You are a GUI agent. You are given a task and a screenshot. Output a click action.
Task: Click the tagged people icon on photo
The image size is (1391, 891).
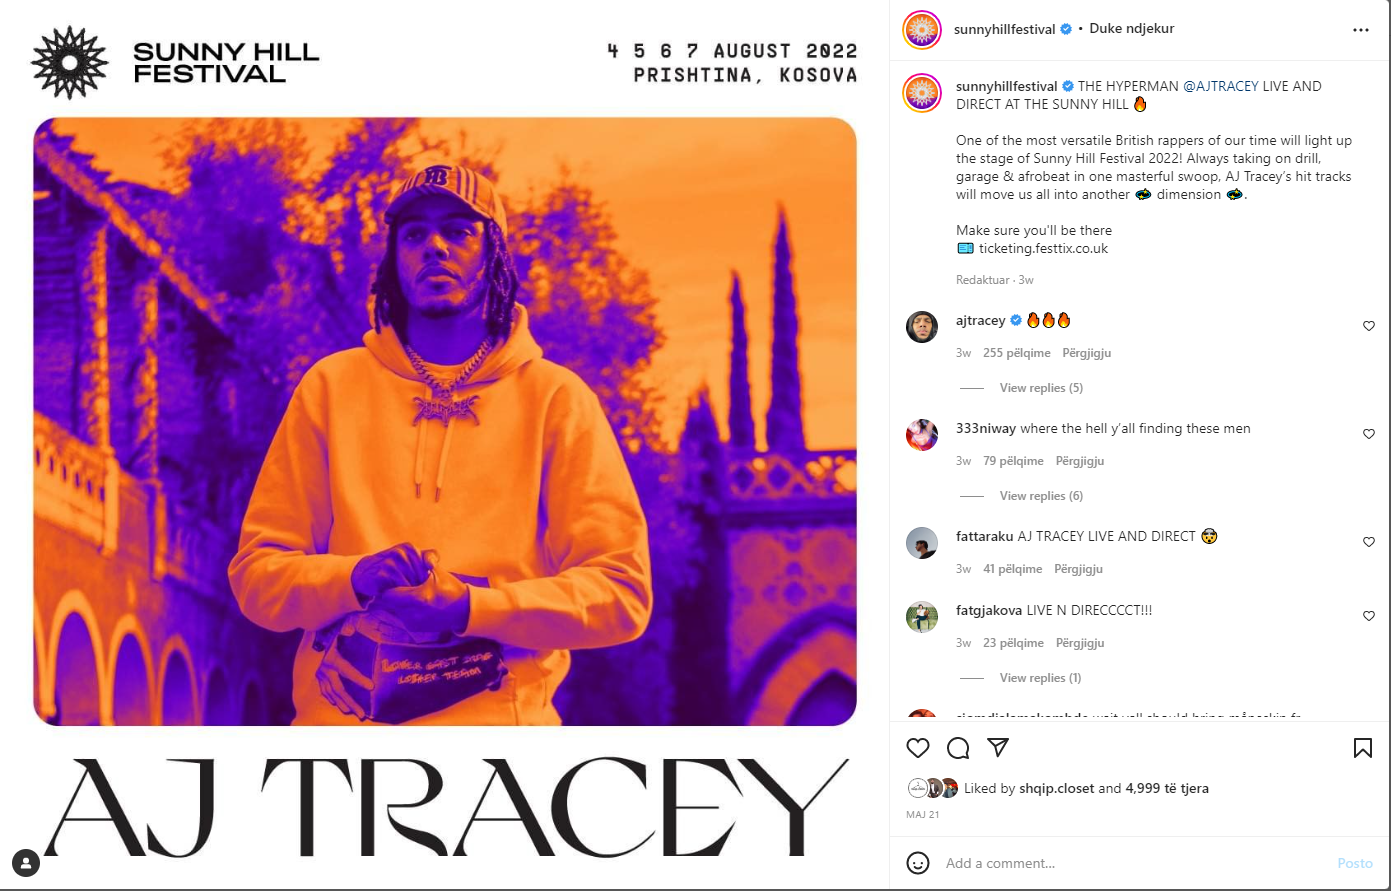click(x=26, y=863)
